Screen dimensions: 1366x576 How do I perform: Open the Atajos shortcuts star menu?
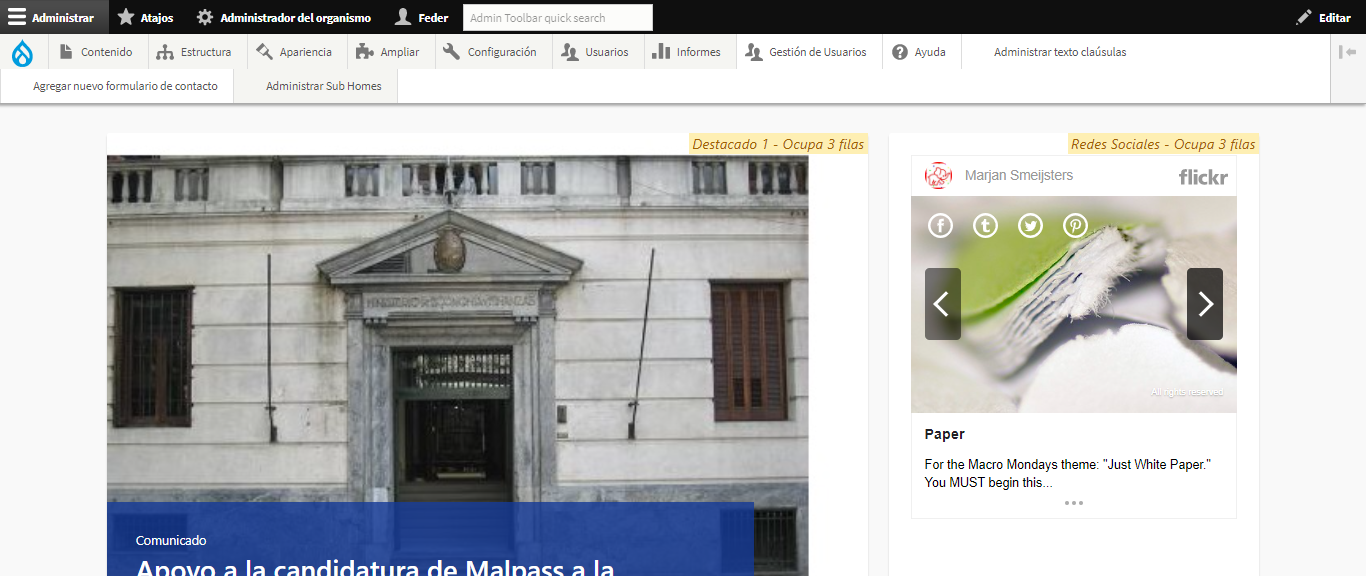(x=146, y=17)
